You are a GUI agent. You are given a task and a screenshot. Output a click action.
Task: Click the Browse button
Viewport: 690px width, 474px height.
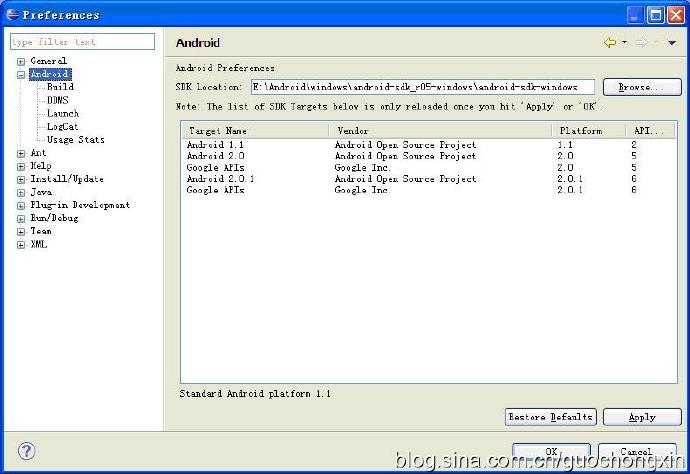(x=642, y=87)
